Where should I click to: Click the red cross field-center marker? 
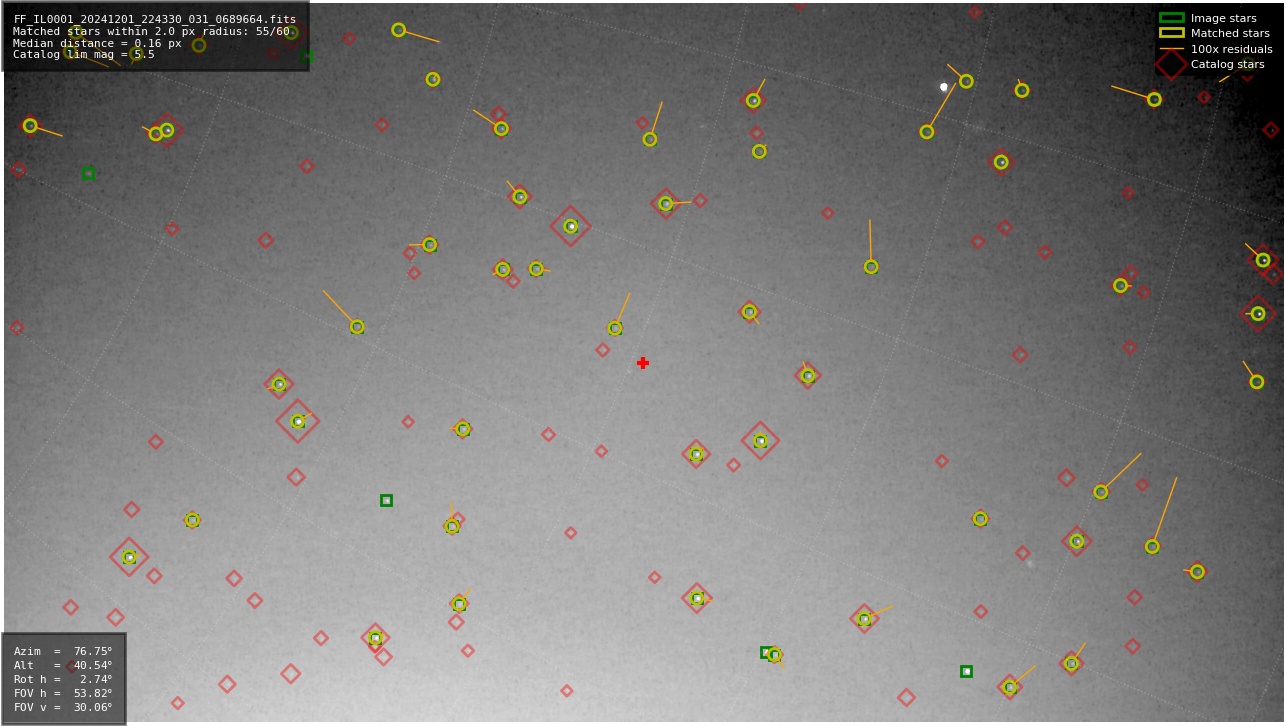click(x=643, y=363)
